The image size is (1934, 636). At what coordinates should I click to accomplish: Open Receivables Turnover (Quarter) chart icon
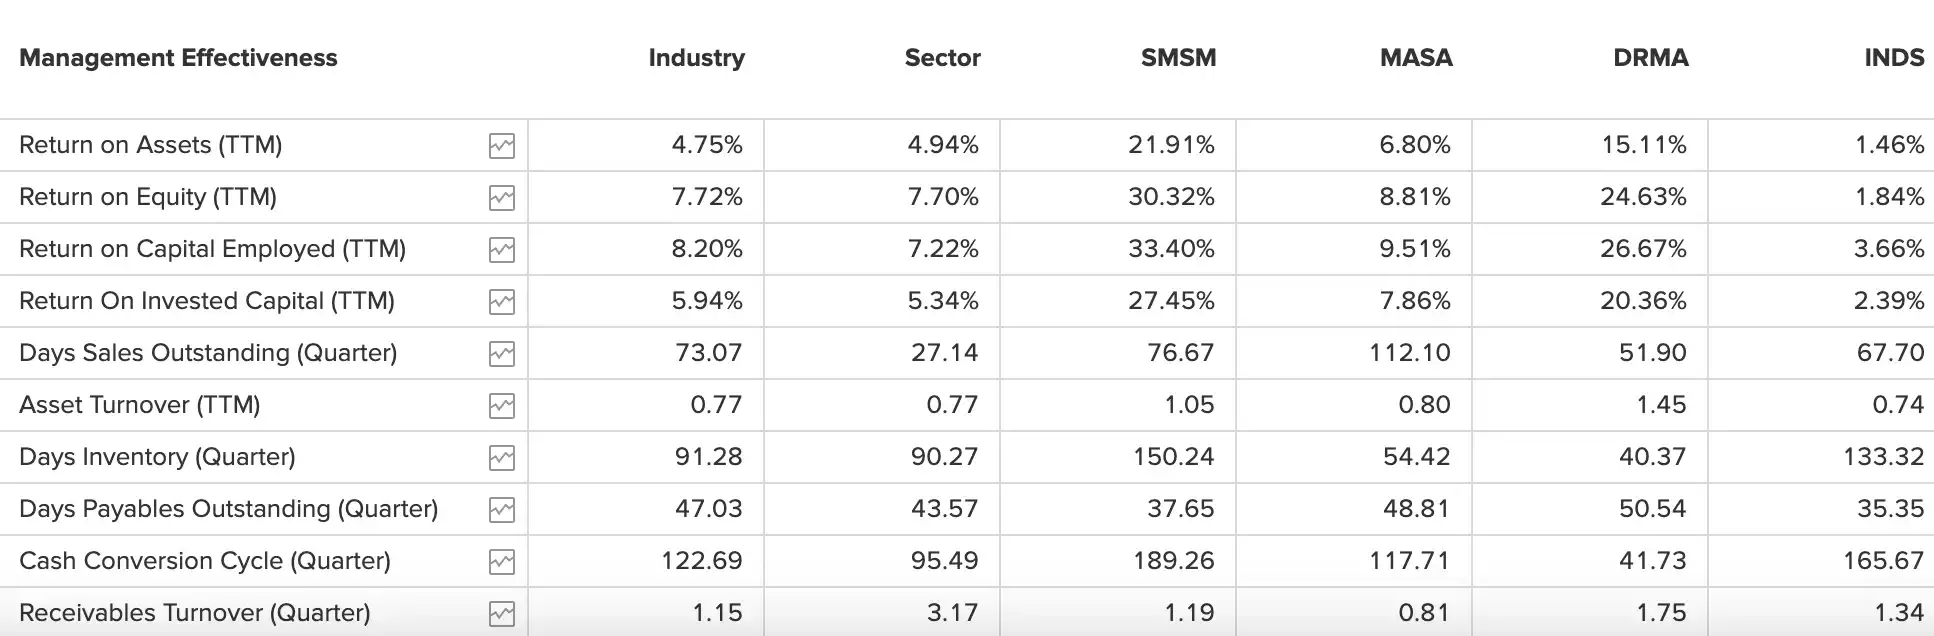pos(502,614)
